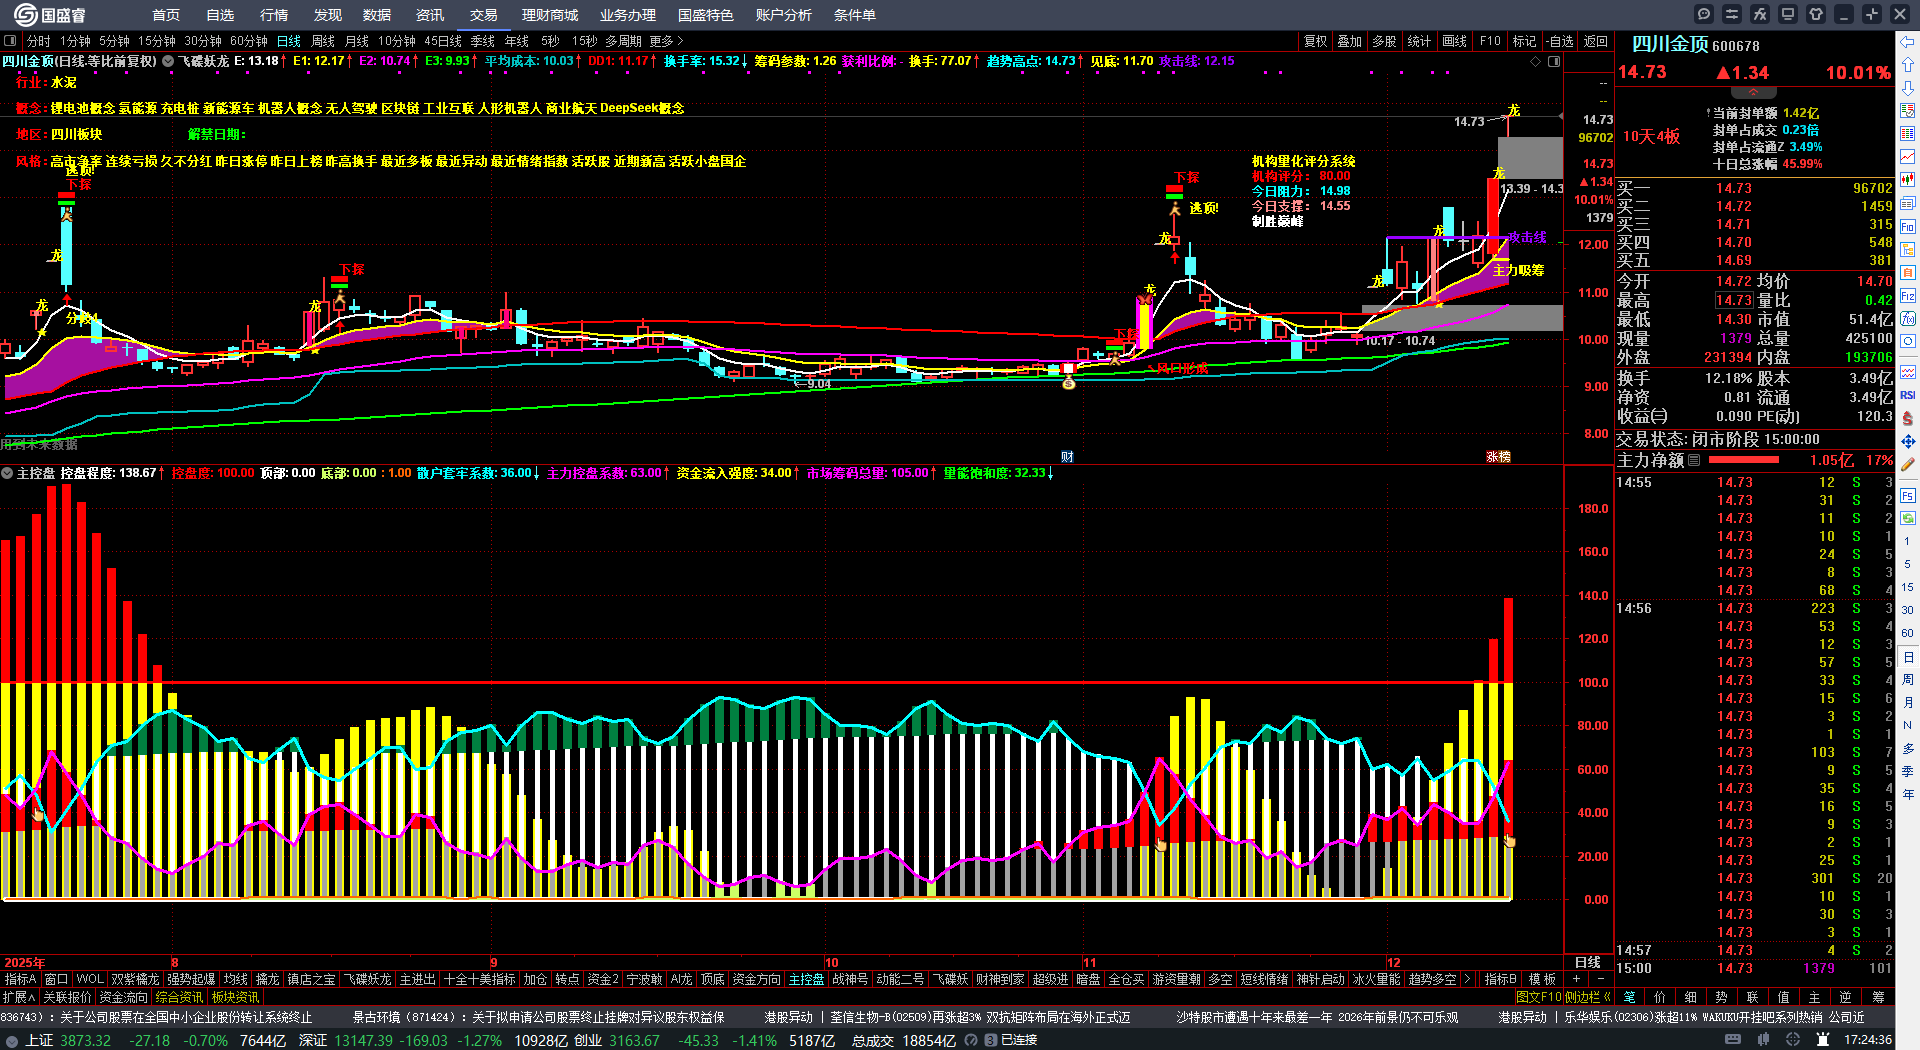
Task: Click the 返回 button
Action: [x=1596, y=41]
